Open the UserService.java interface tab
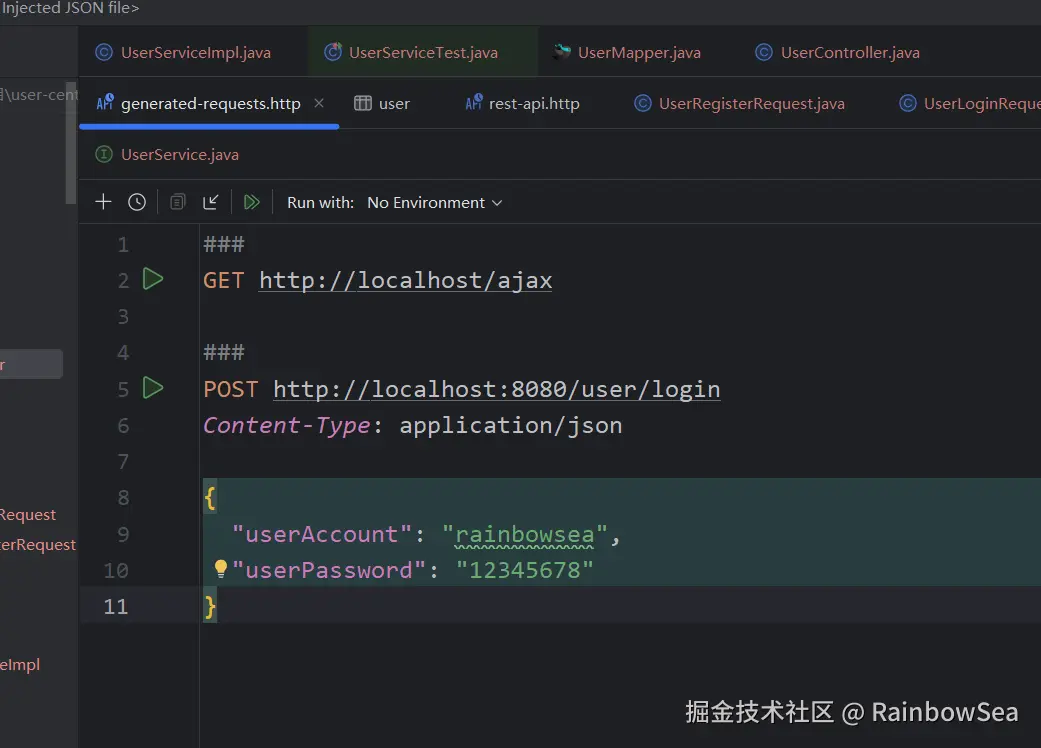 click(167, 155)
